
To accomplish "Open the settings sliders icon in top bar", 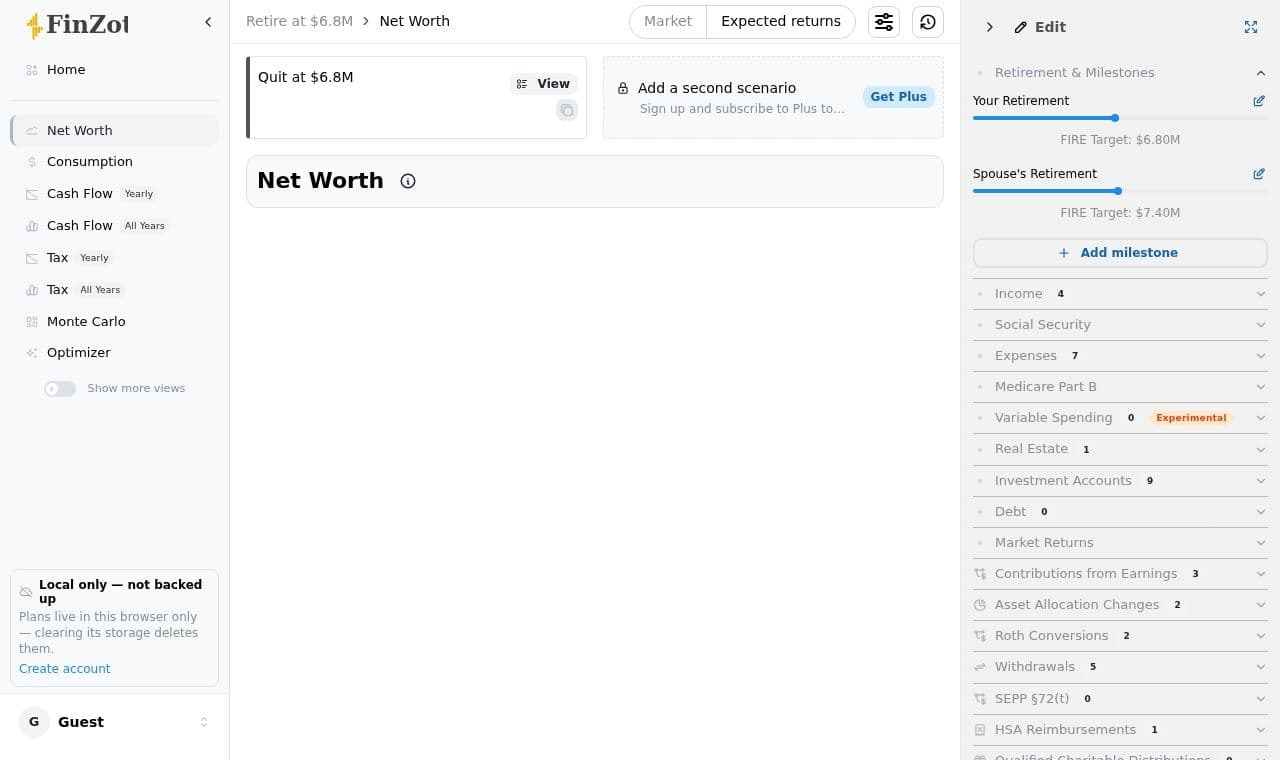I will [884, 22].
